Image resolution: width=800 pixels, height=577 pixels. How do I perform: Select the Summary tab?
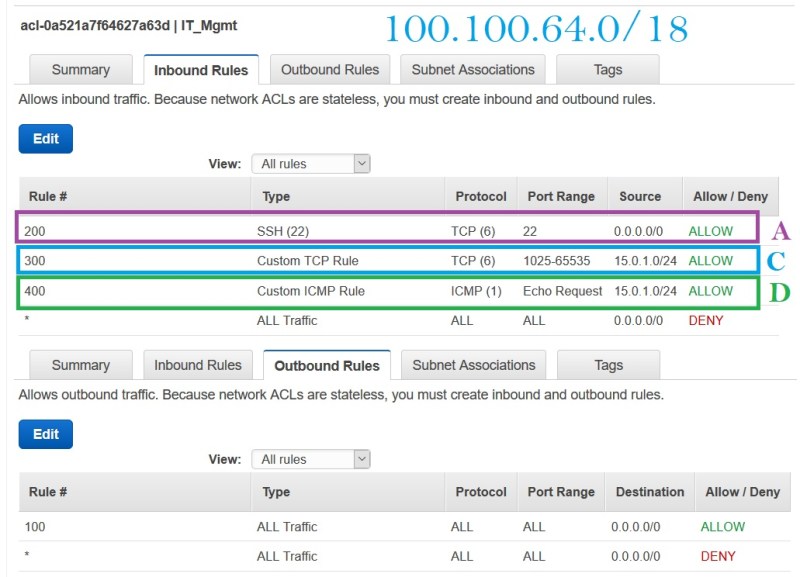point(80,69)
